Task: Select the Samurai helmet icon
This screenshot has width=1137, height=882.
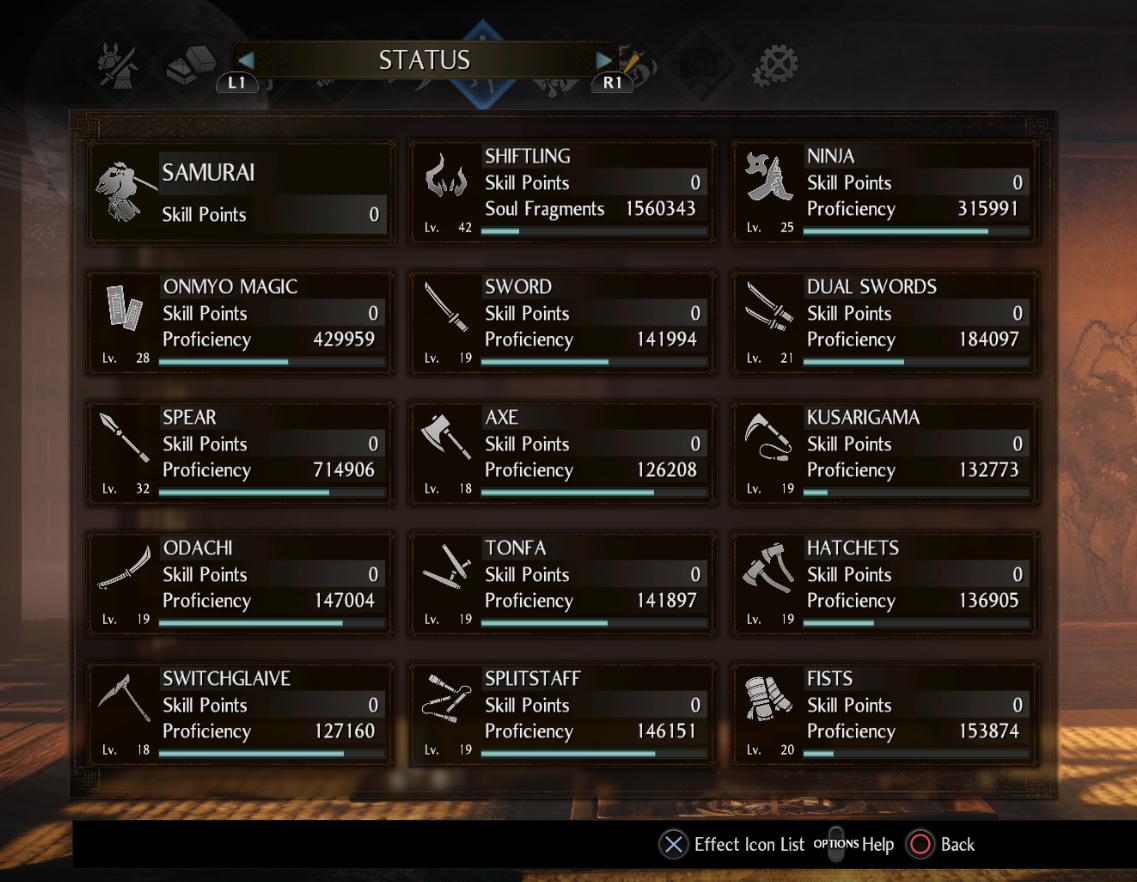Action: coord(120,191)
